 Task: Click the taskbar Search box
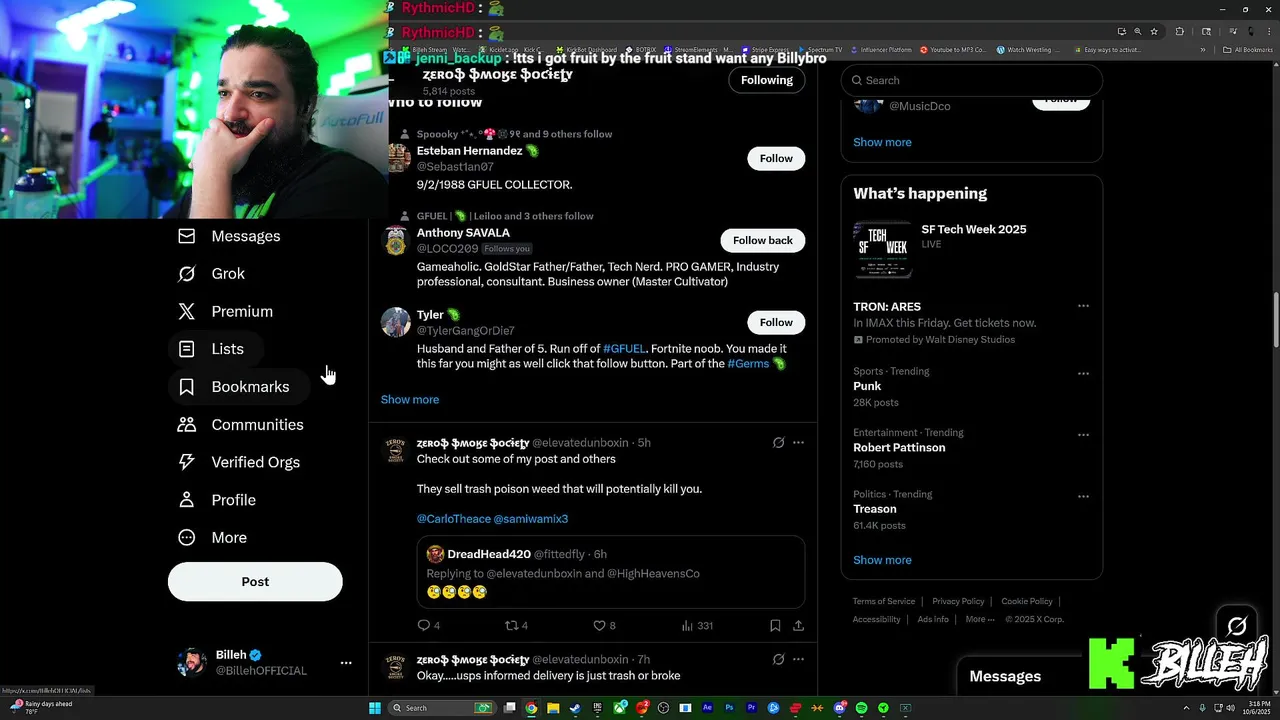pyautogui.click(x=441, y=708)
